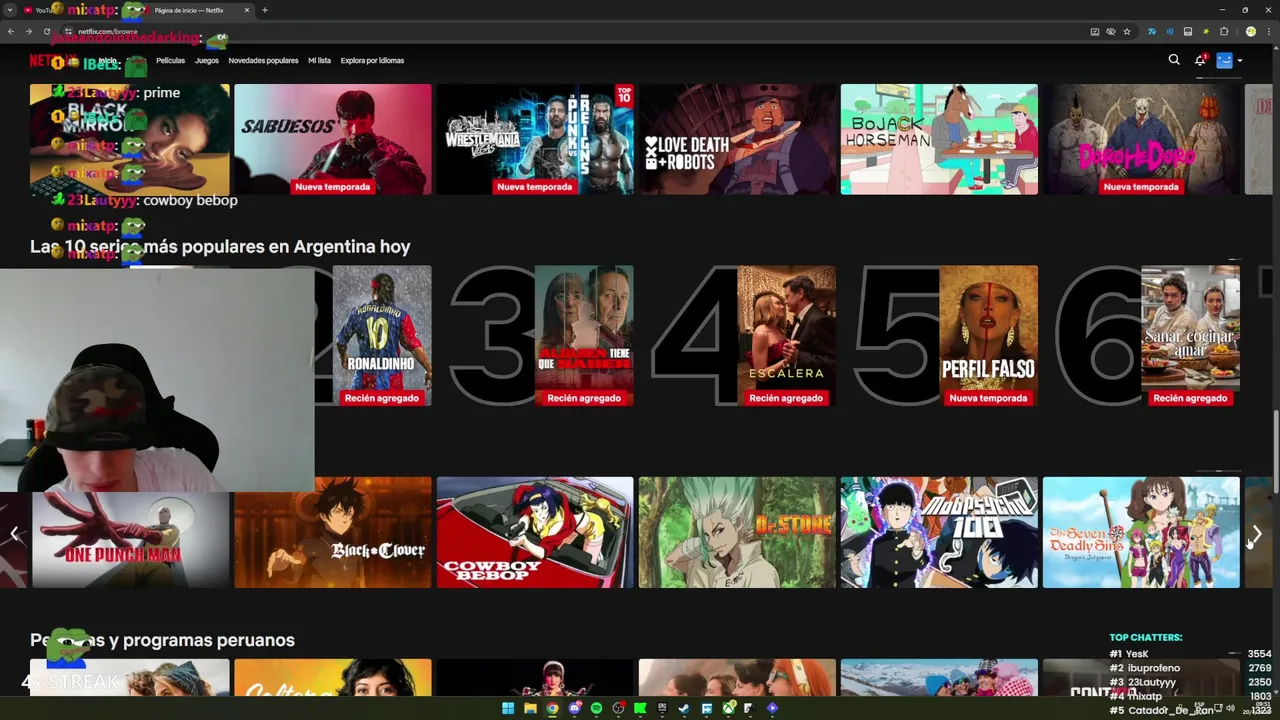This screenshot has width=1280, height=720.
Task: Click Nueva temporada badge on Dorohedoro
Action: coord(1141,186)
